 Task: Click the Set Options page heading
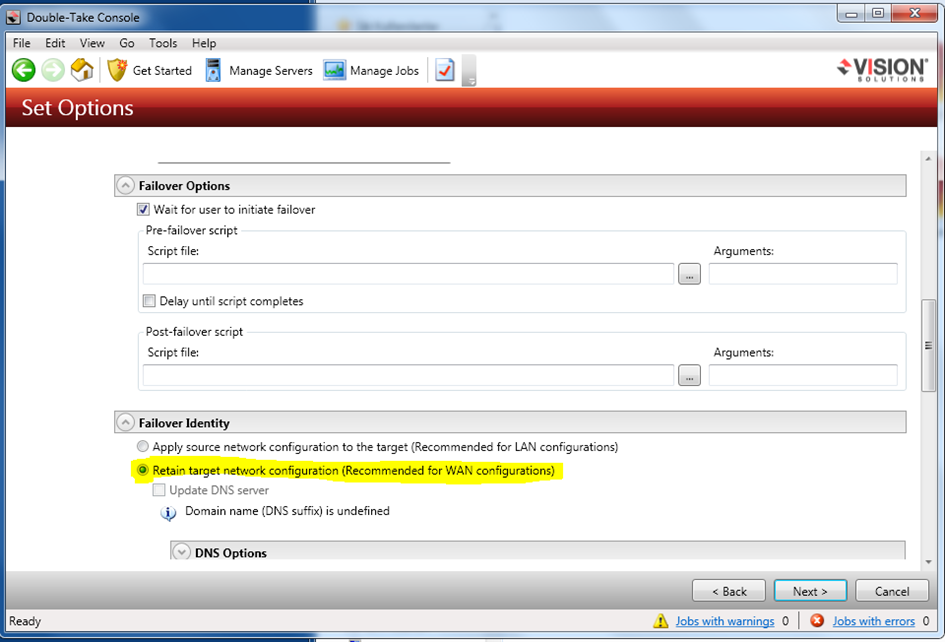(77, 108)
